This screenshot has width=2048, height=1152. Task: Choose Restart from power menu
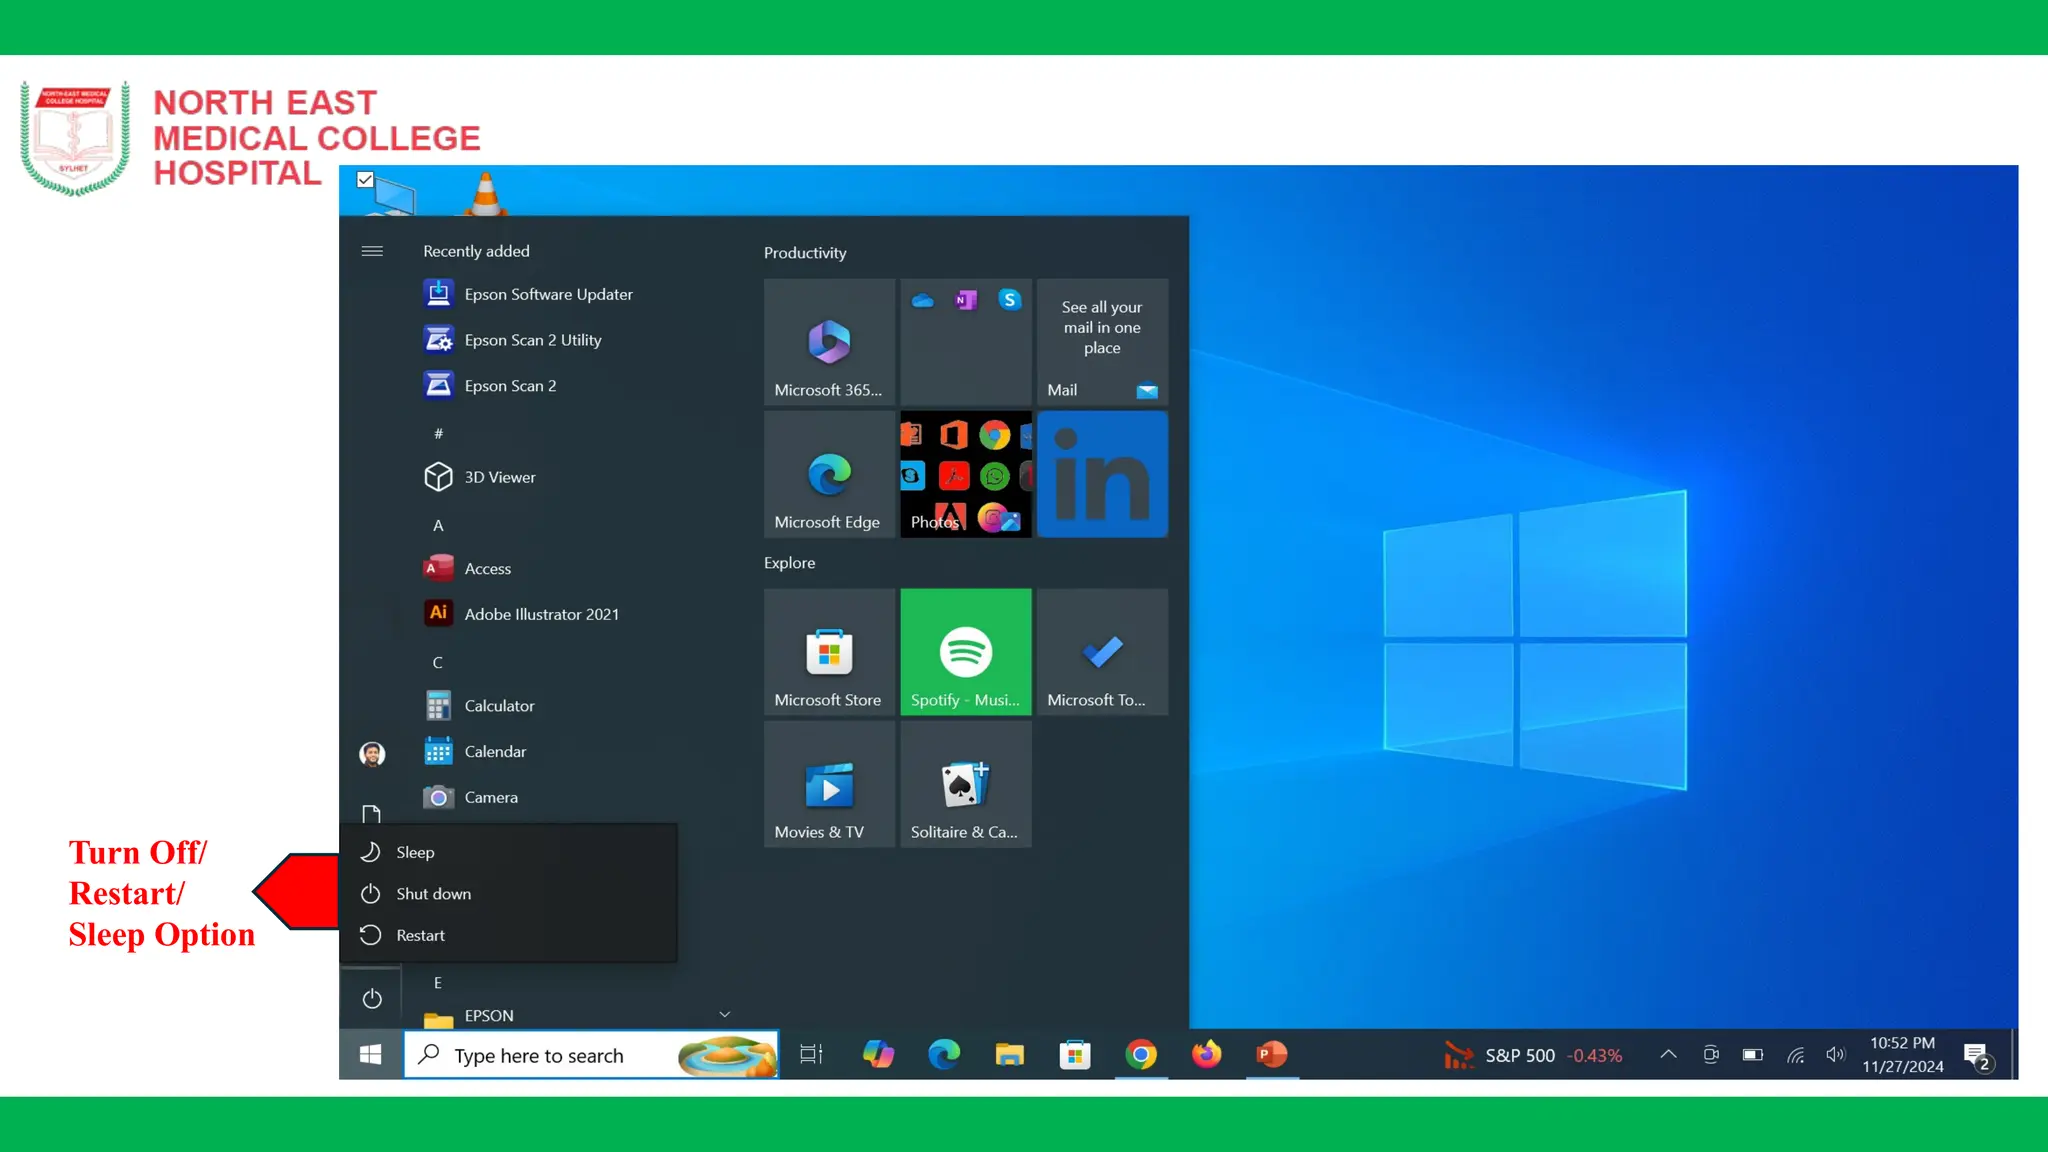tap(420, 936)
